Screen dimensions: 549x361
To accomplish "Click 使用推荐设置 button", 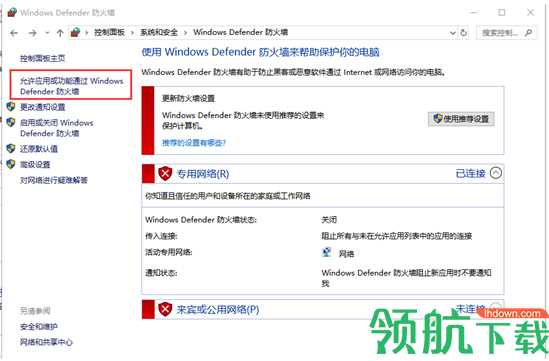I will pos(461,119).
